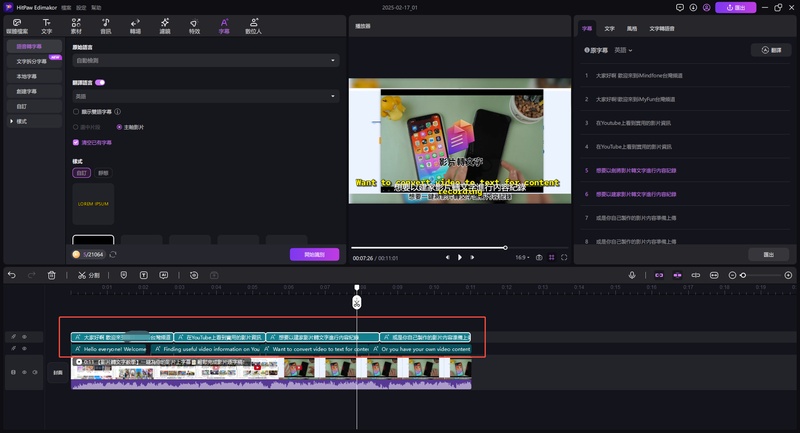The height and width of the screenshot is (433, 800).
Task: Take a snapshot with the camera icon in player
Action: pos(539,258)
